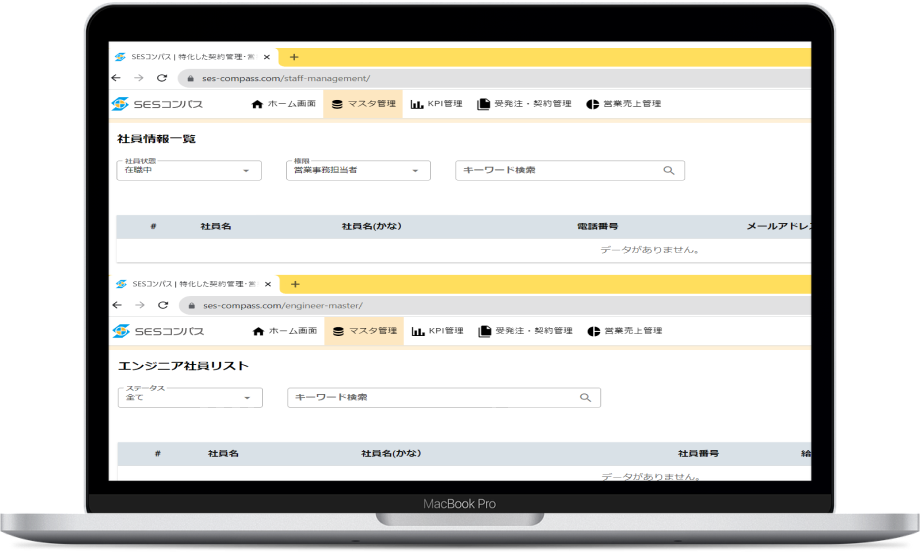Click 社員名(かな) header in エンジニア社員リスト table
Viewport: 920px width, 552px height.
coord(391,453)
